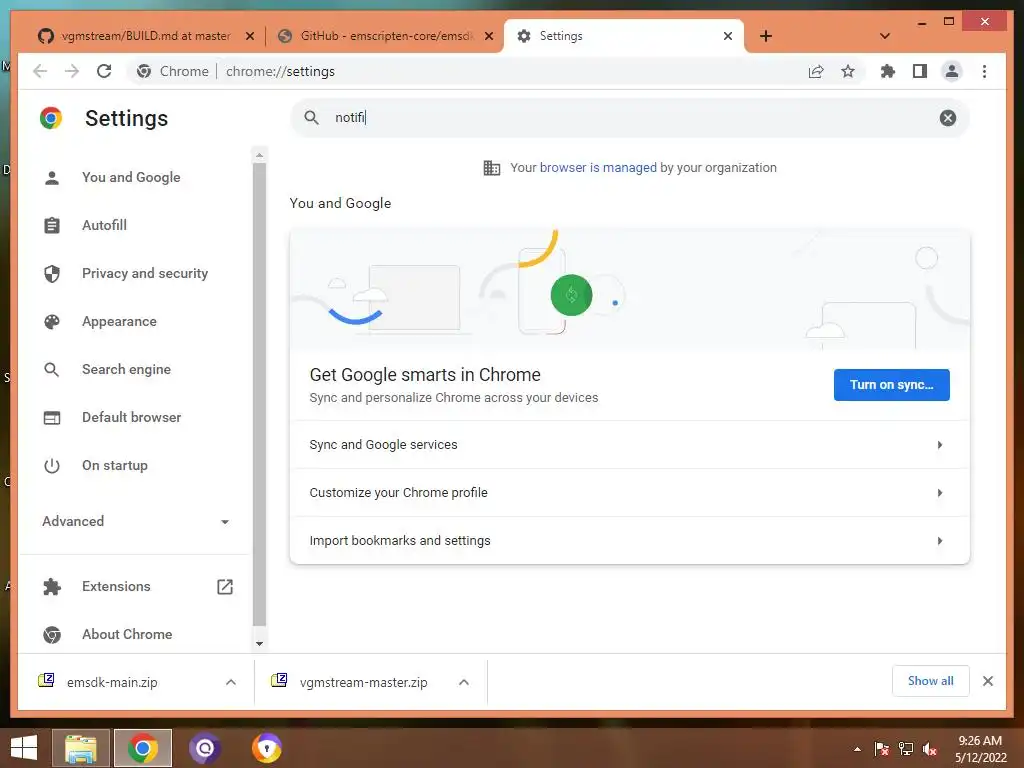Close the Settings tab
Image resolution: width=1024 pixels, height=768 pixels.
coord(728,36)
